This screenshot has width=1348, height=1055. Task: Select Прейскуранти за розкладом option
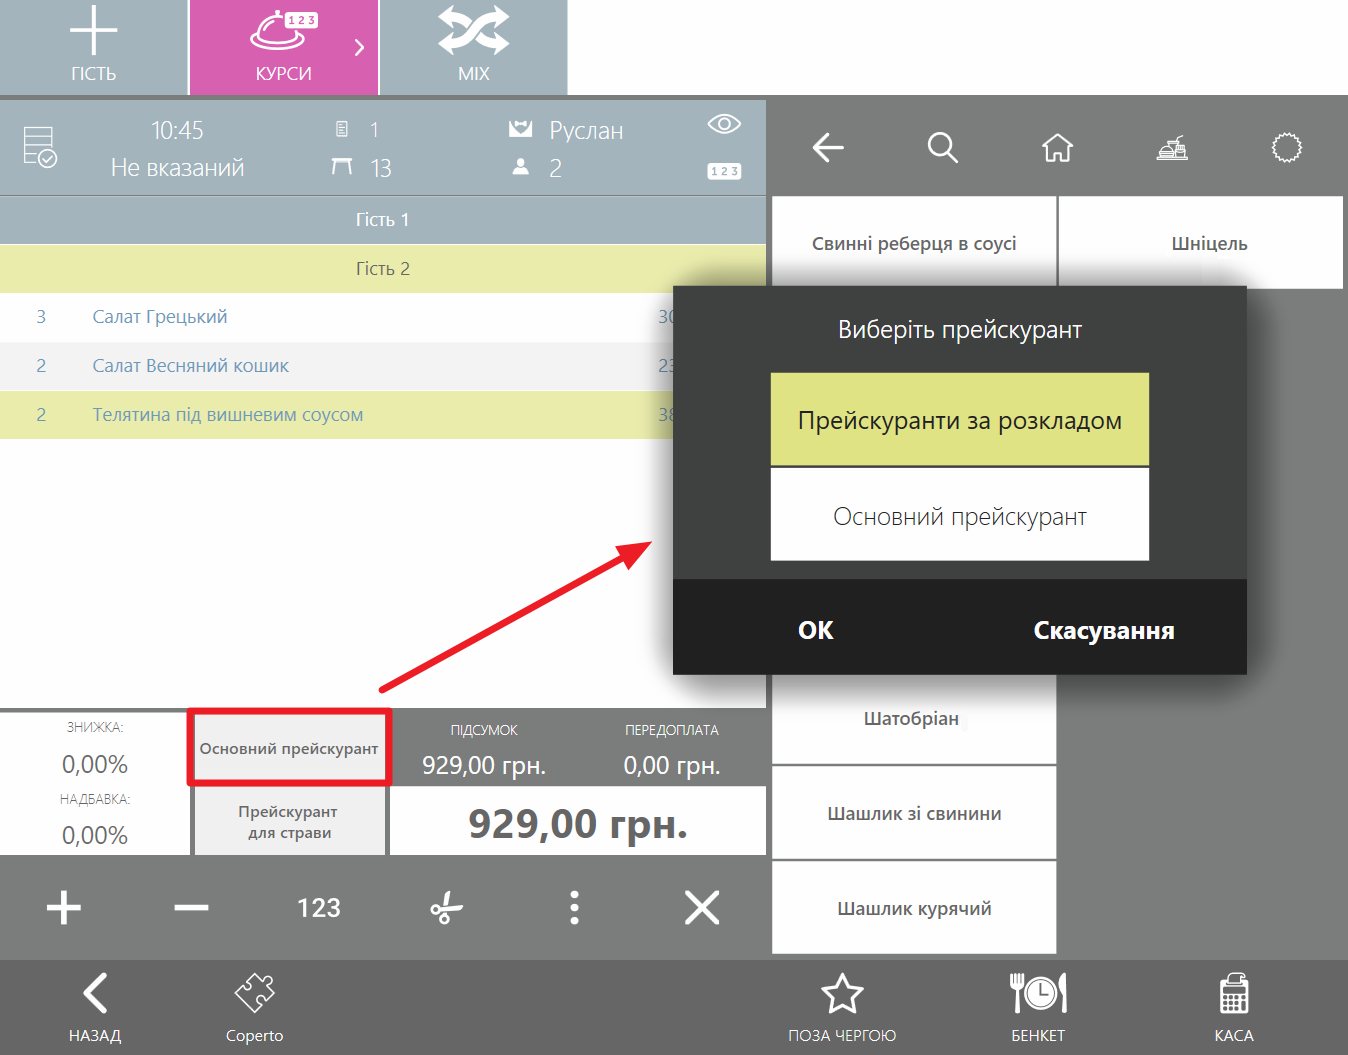coord(959,420)
